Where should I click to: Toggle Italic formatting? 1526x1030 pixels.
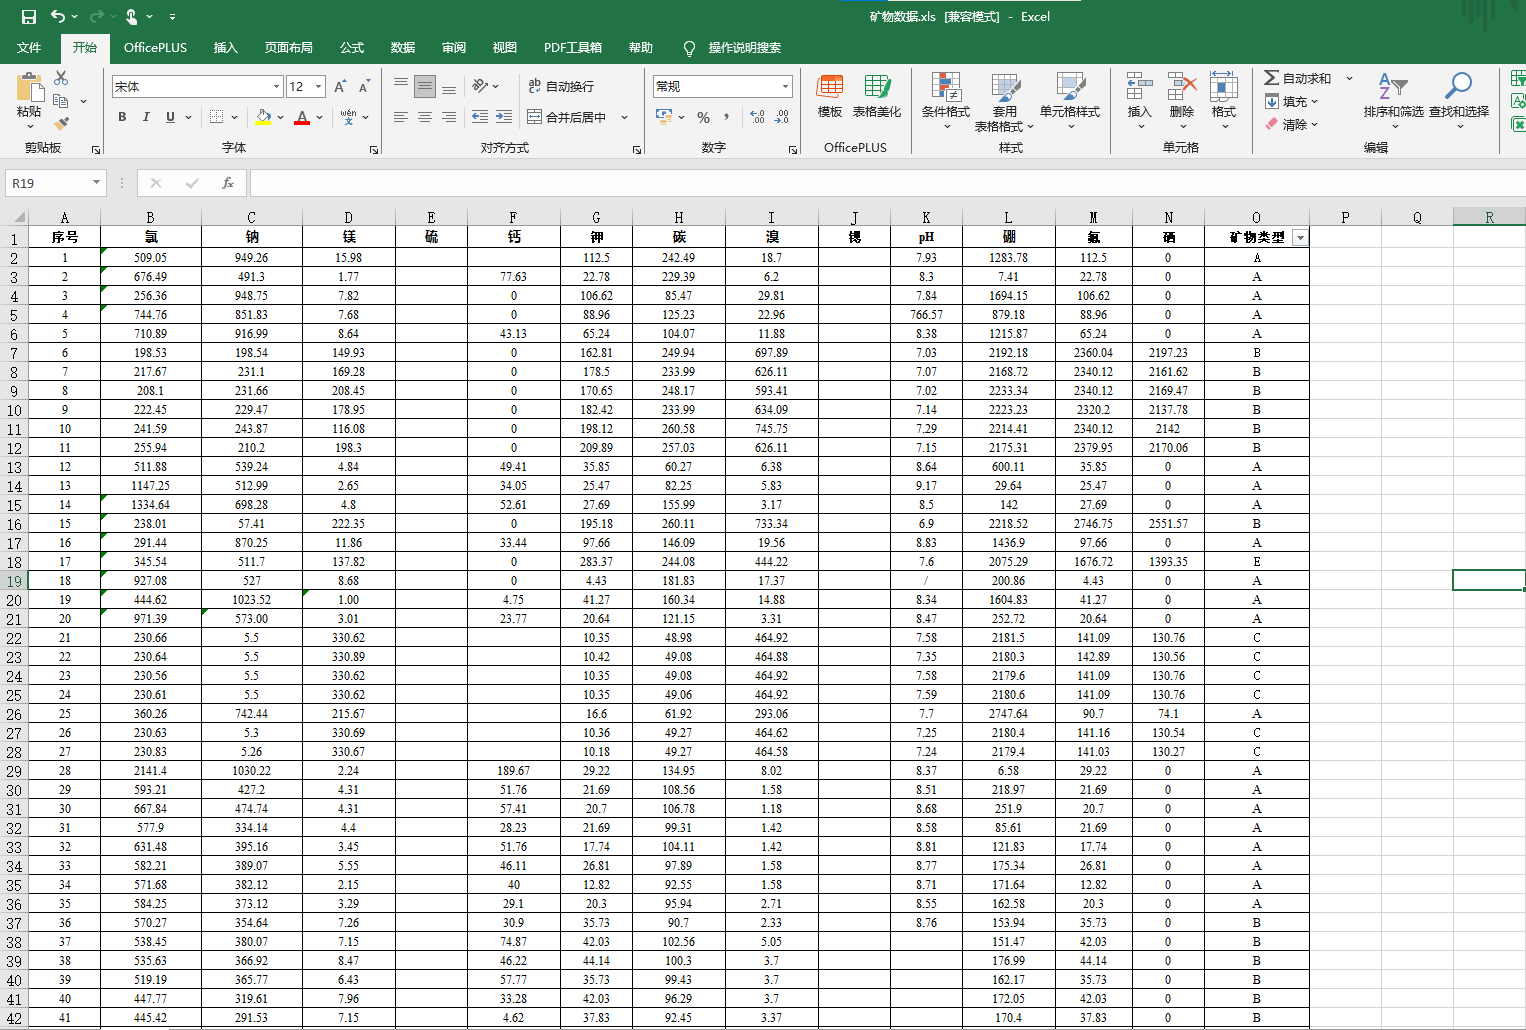click(x=146, y=117)
